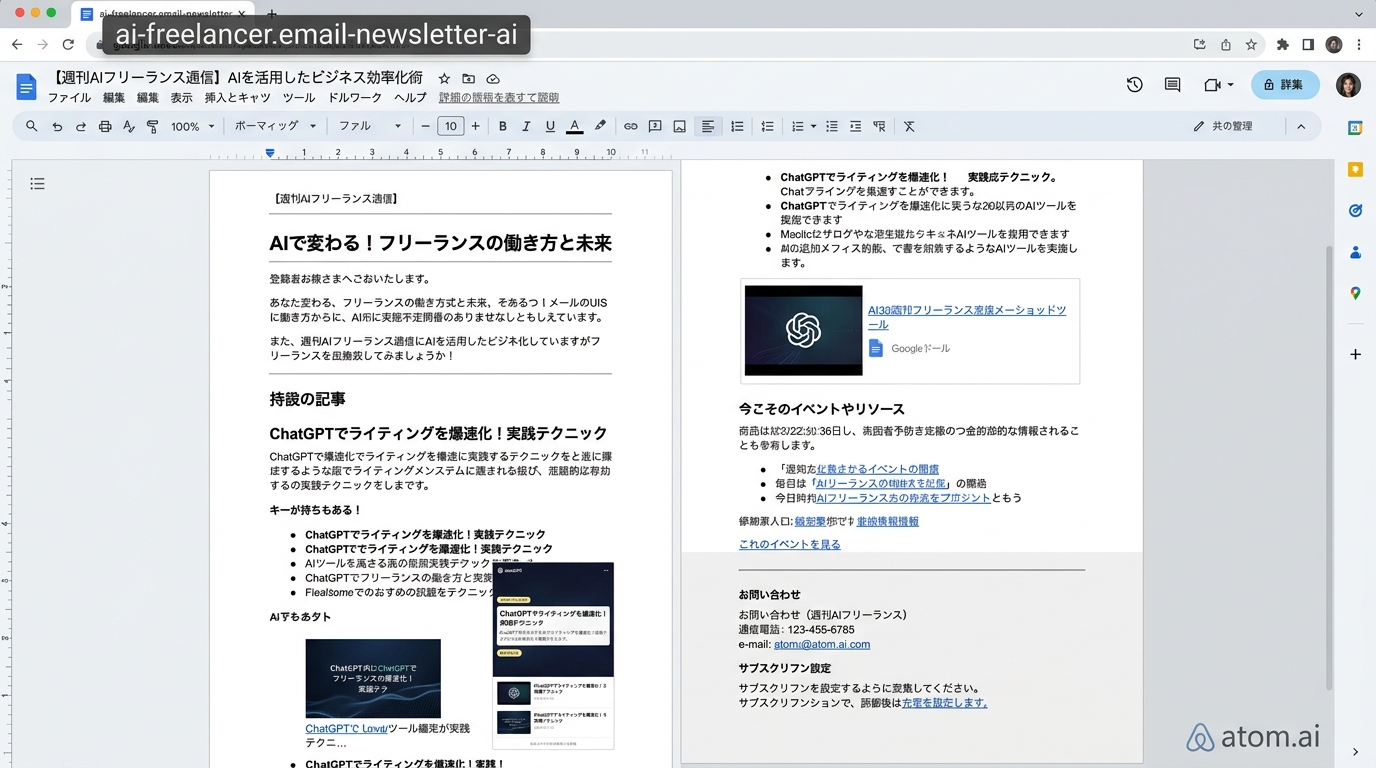Toggle bold formatting
Screen dimensions: 1376x768
coord(503,127)
